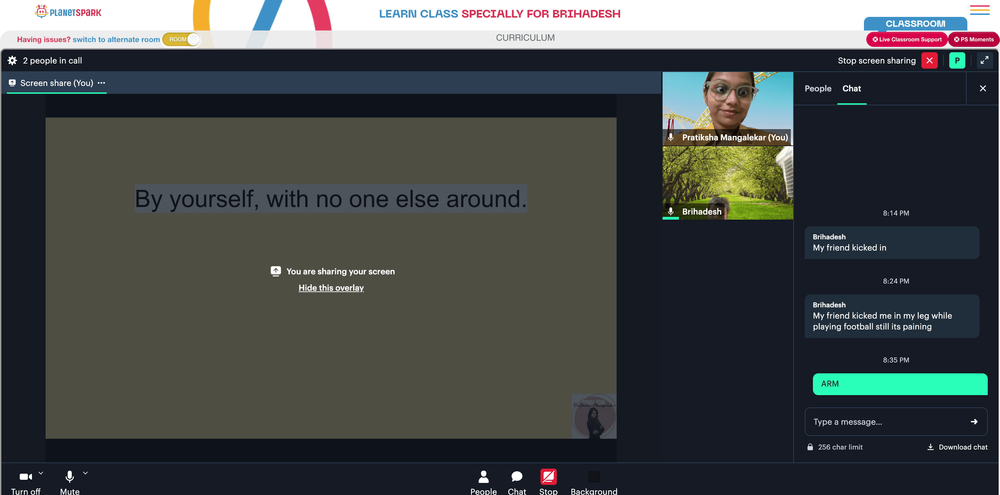This screenshot has height=495, width=1000.
Task: Click the Background effects icon
Action: pyautogui.click(x=594, y=477)
